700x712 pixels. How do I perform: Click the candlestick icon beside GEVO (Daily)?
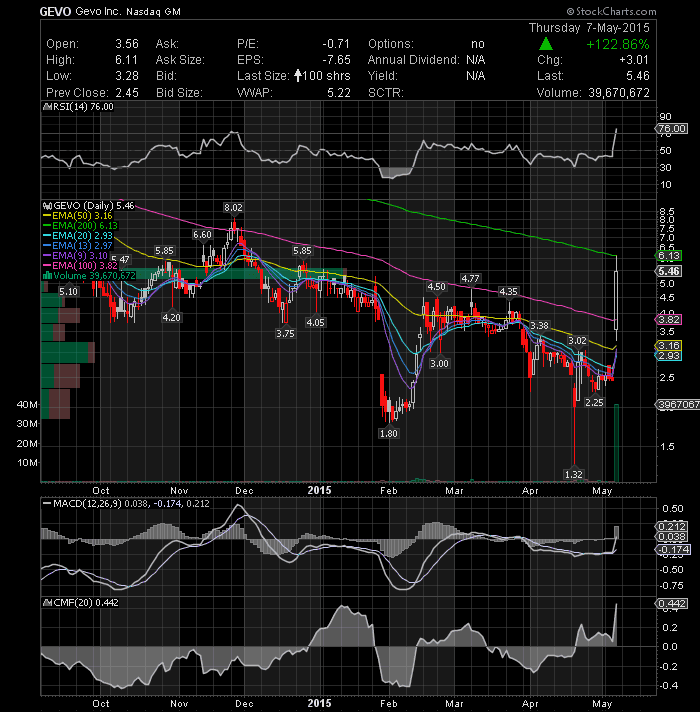[47, 206]
